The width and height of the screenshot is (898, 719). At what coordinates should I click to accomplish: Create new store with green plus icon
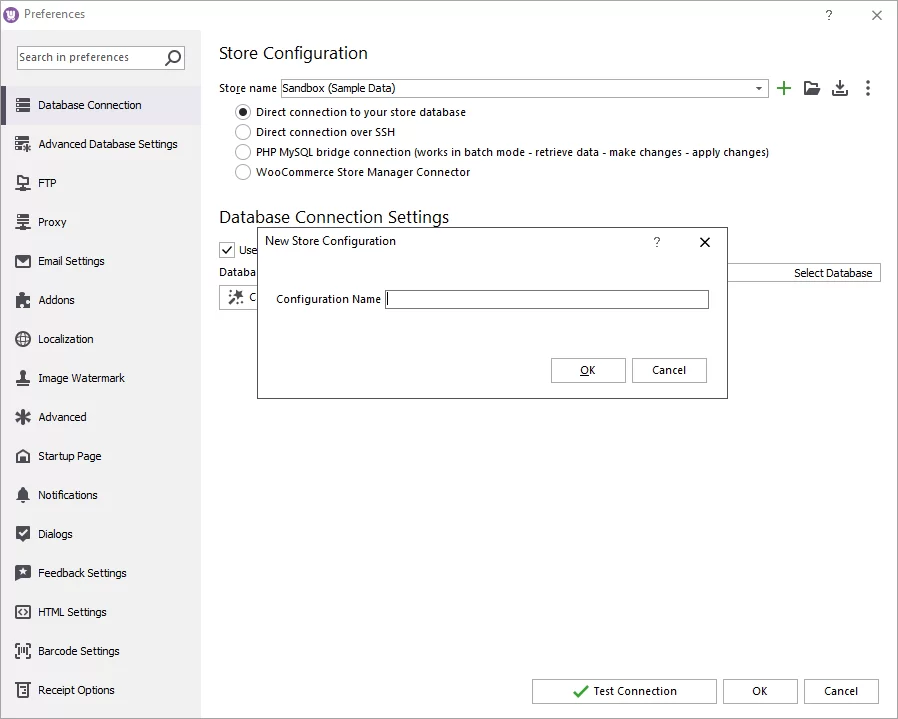[784, 88]
